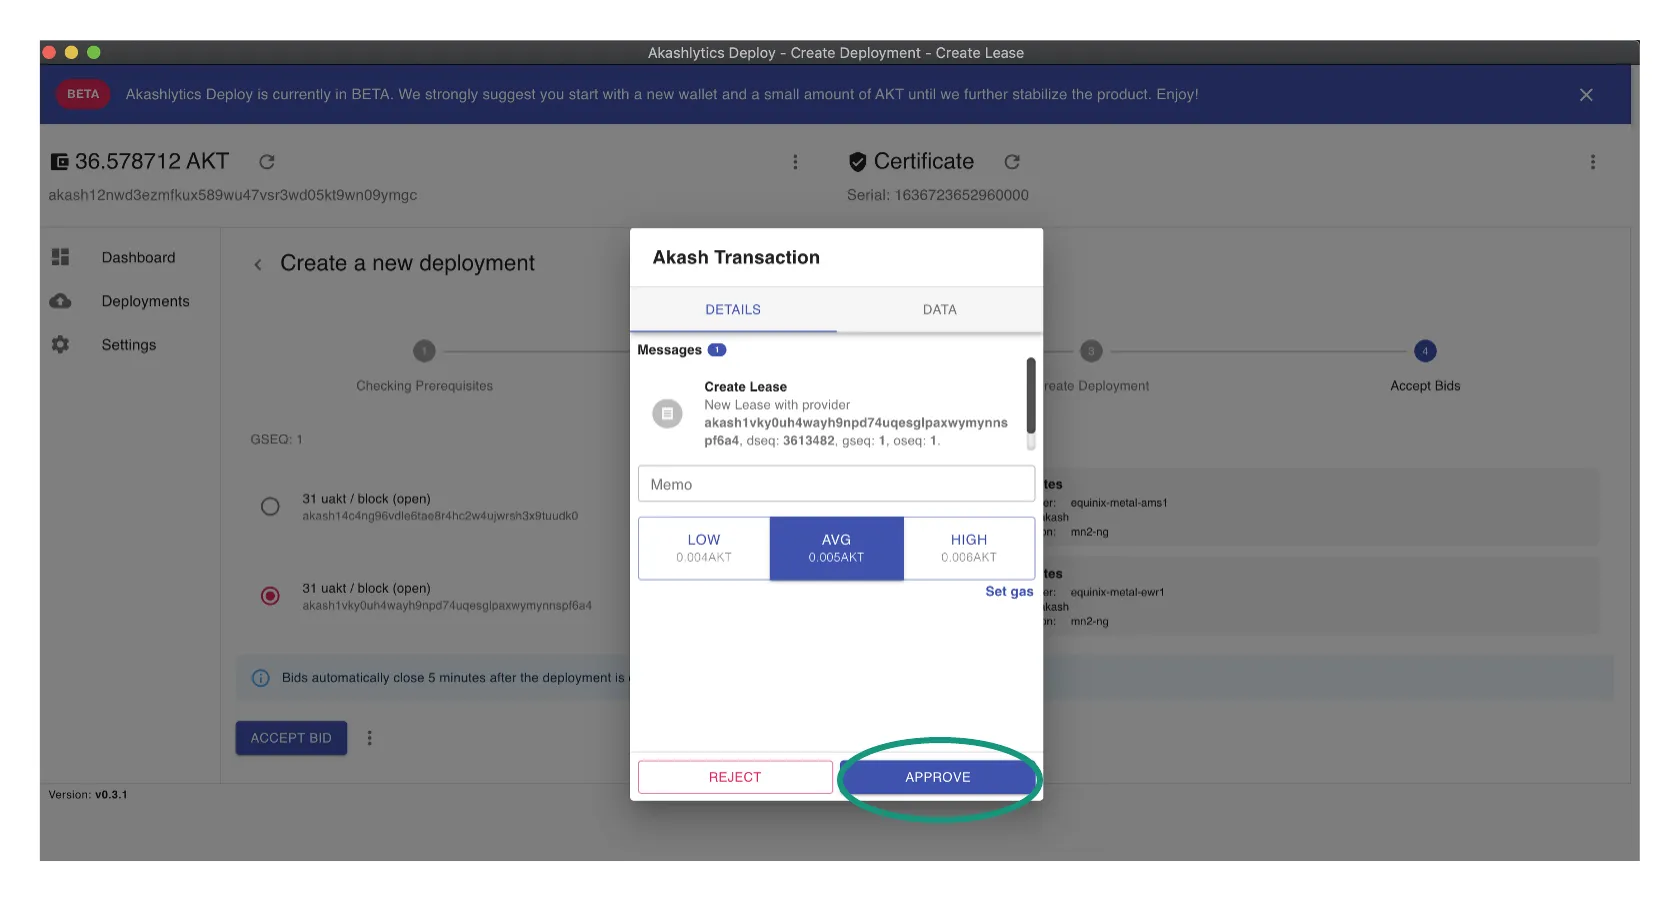Approve the Akash transaction
This screenshot has width=1680, height=900.
pos(937,777)
